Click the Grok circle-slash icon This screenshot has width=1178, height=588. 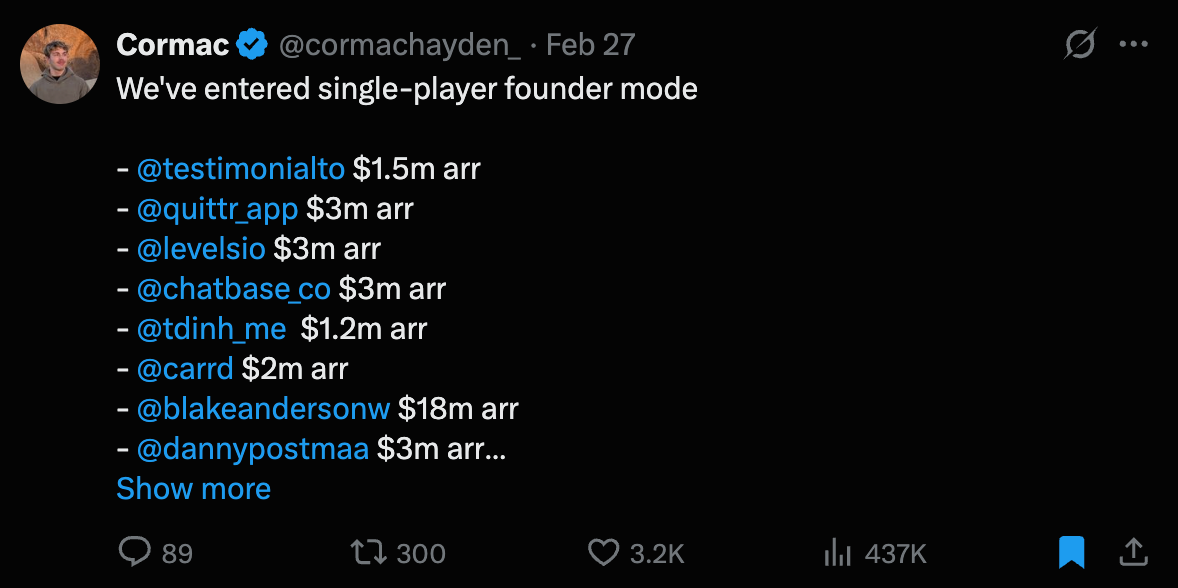coord(1080,45)
